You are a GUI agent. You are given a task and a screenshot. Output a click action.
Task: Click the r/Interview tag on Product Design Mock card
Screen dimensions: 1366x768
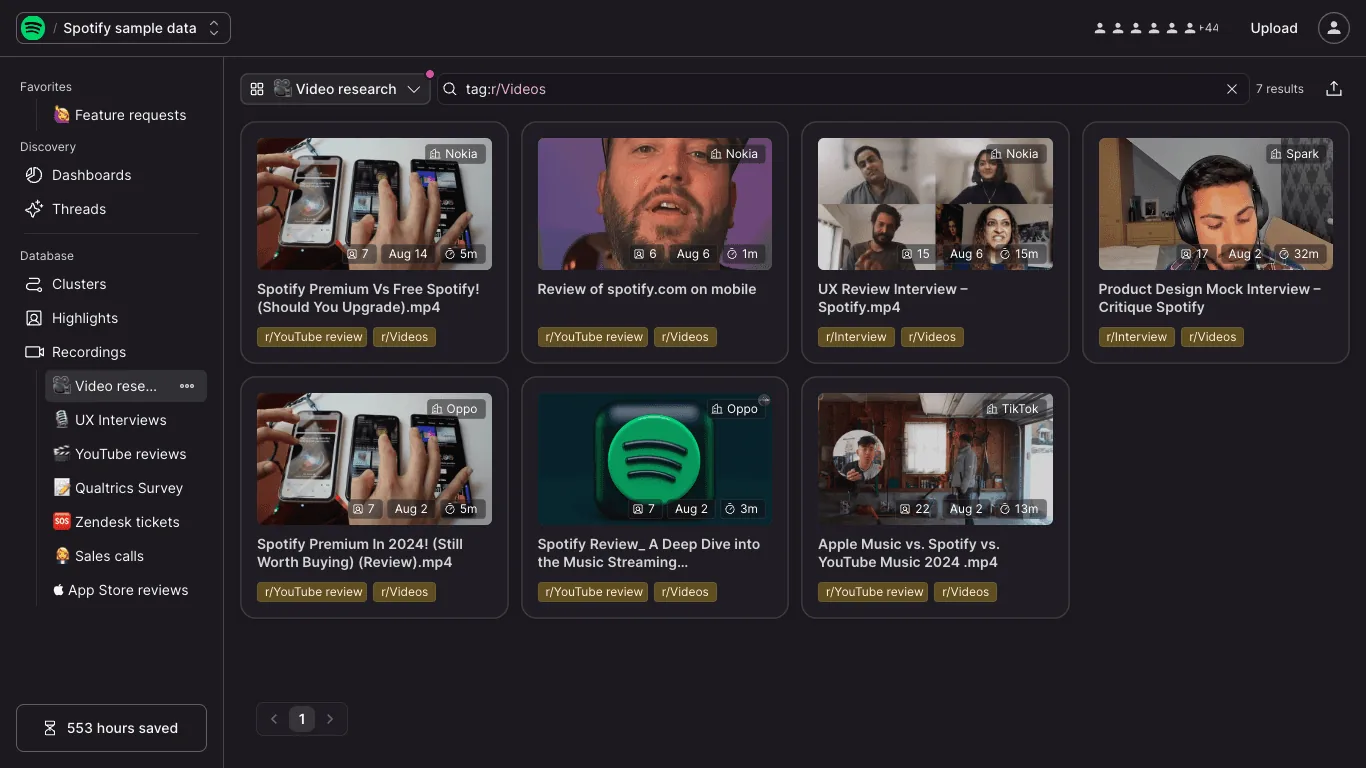[x=1137, y=337]
